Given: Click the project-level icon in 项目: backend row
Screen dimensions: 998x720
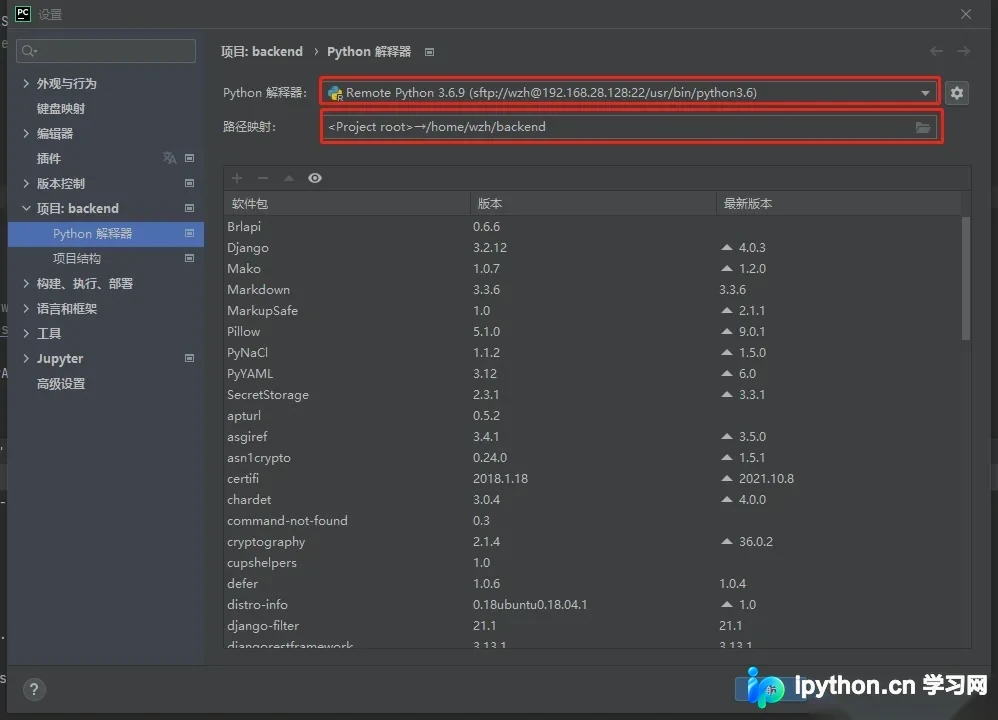Looking at the screenshot, I should (189, 208).
